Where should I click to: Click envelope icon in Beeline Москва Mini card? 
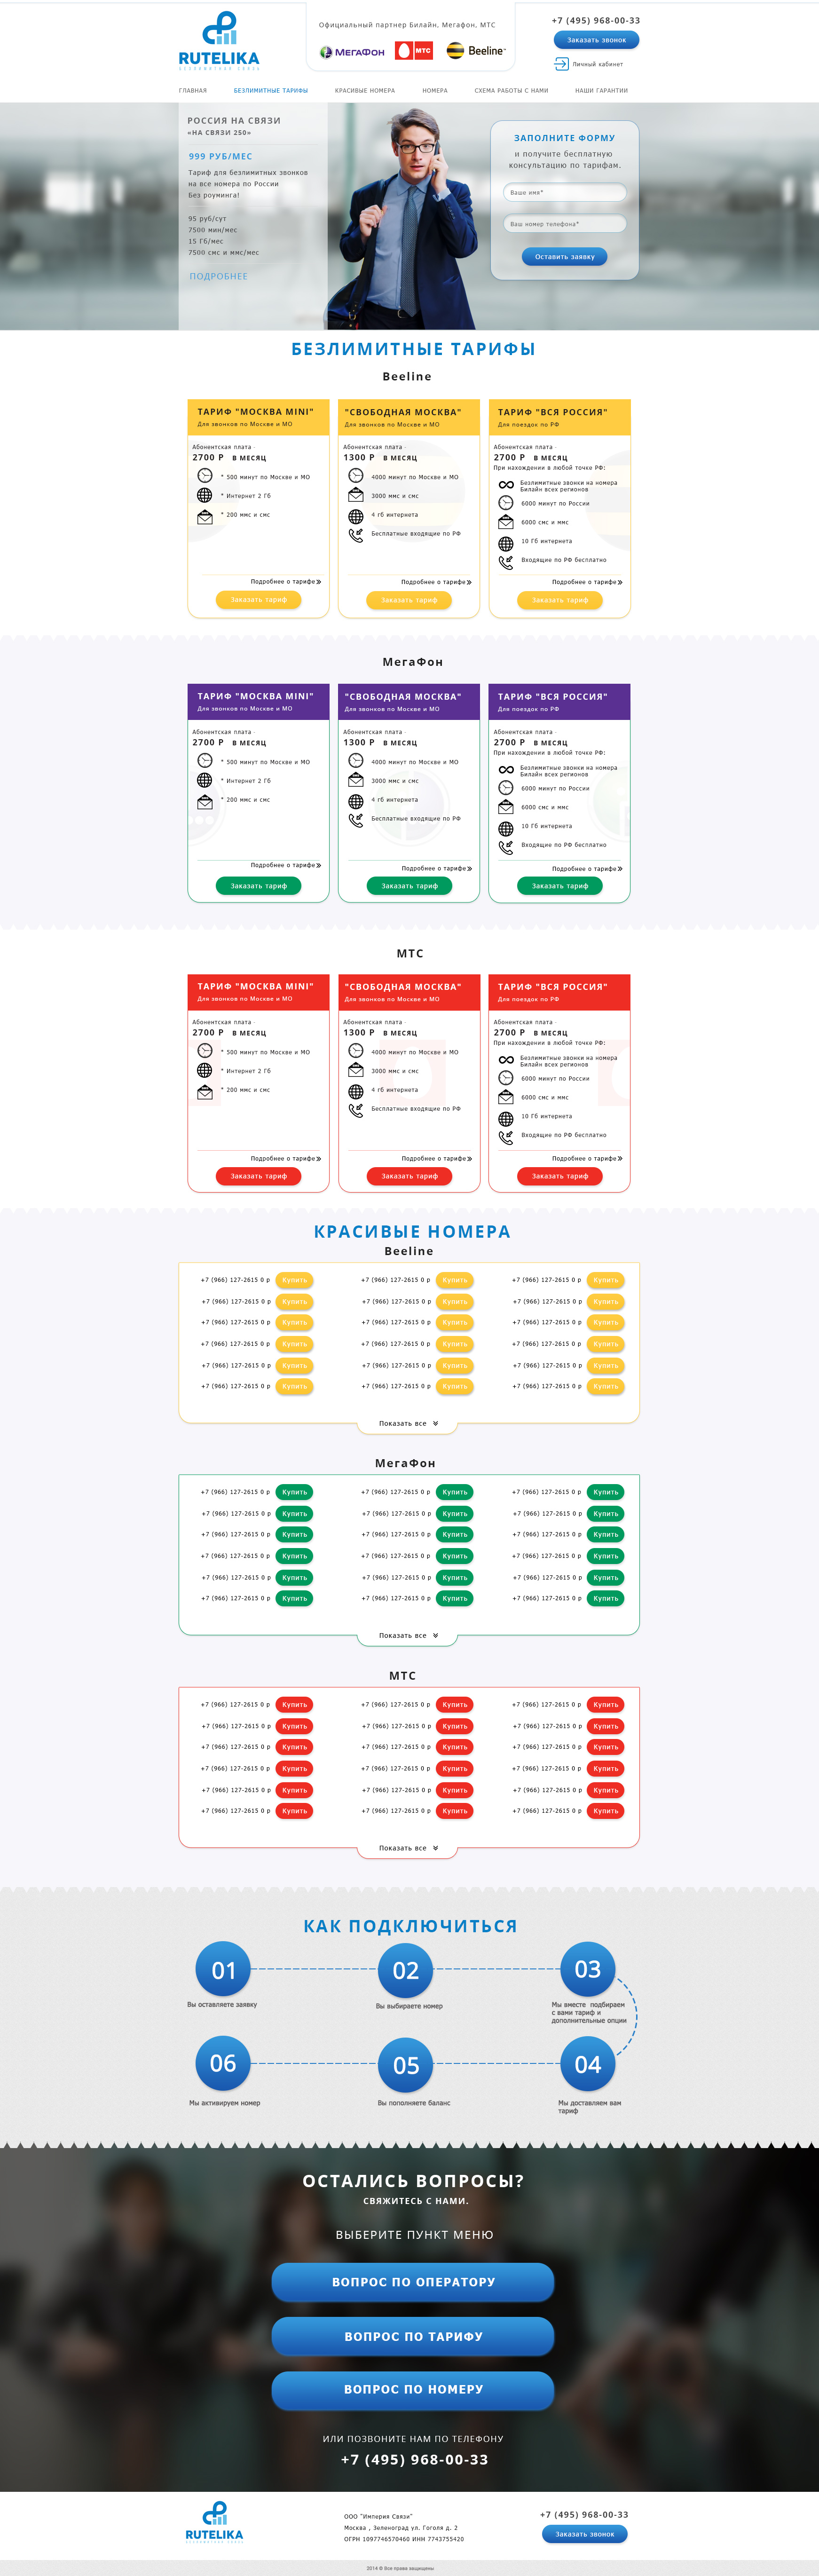[205, 516]
